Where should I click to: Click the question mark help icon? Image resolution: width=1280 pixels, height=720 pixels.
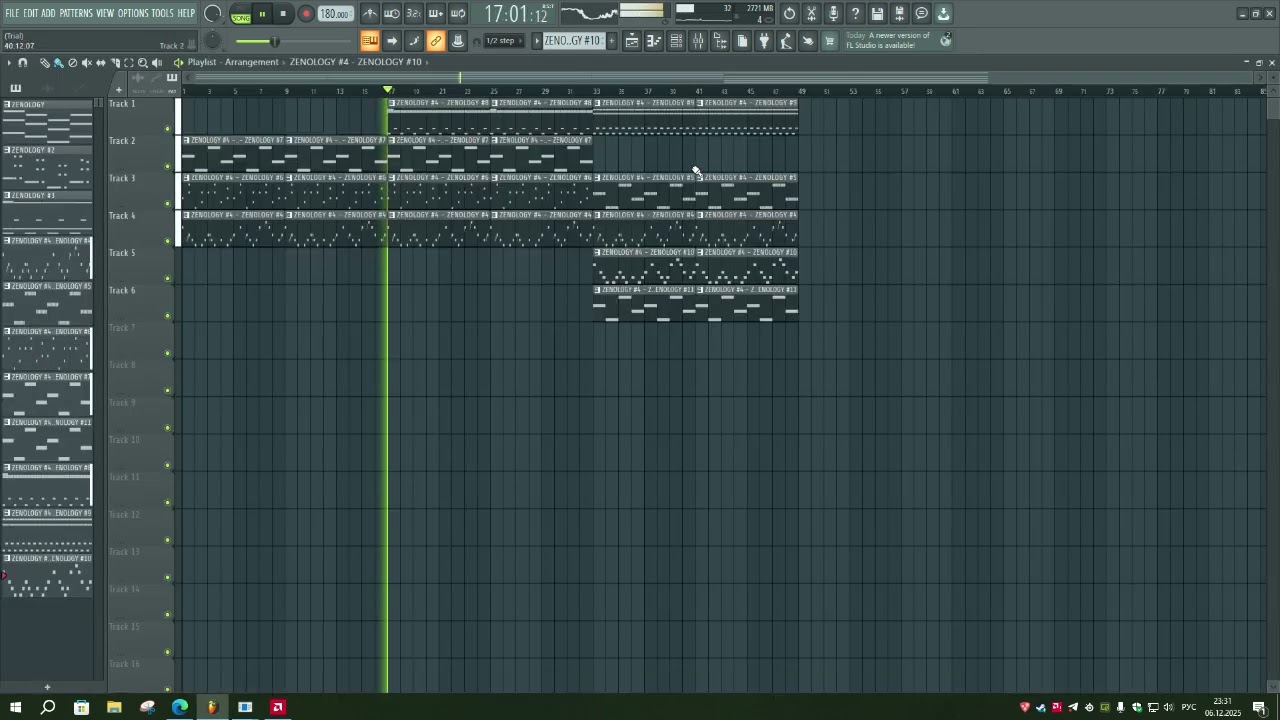[855, 14]
